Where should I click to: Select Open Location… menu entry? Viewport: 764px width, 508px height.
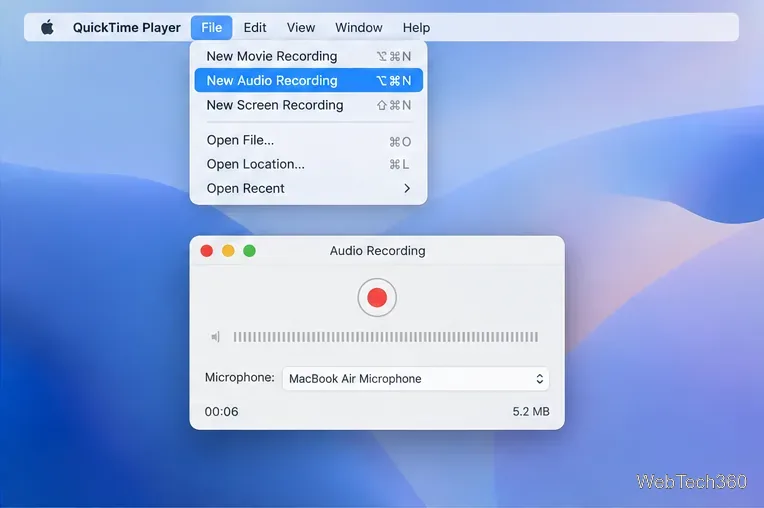pos(308,164)
